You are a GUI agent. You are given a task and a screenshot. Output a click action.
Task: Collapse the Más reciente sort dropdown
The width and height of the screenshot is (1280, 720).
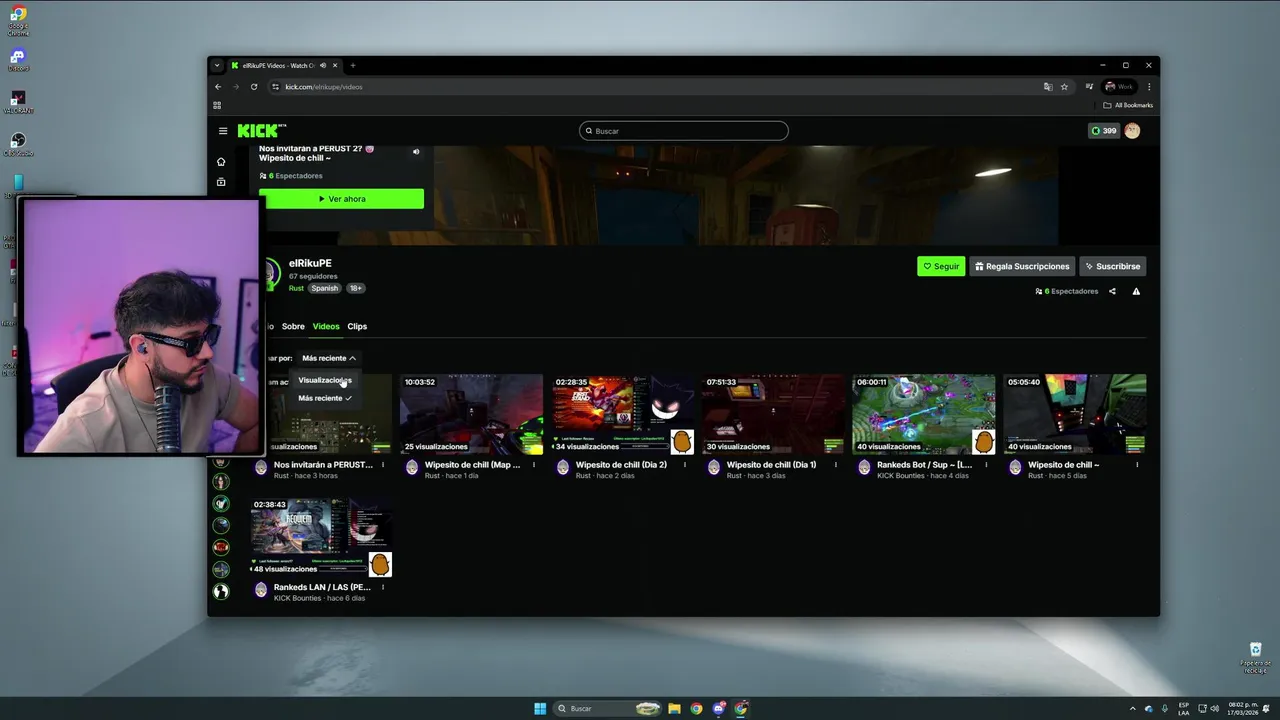coord(329,358)
